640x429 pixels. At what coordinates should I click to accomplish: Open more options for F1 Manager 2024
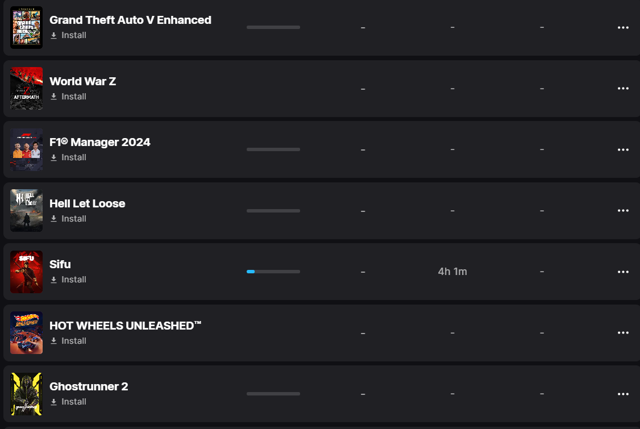click(x=623, y=149)
